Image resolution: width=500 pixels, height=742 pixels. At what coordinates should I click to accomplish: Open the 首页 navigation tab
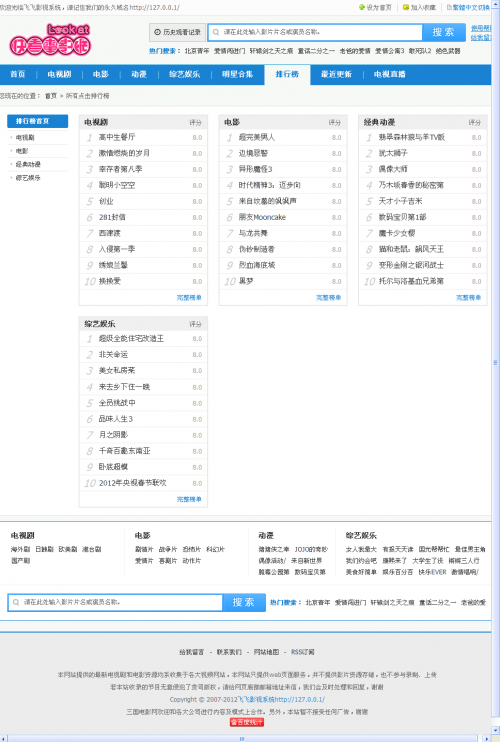[x=18, y=74]
